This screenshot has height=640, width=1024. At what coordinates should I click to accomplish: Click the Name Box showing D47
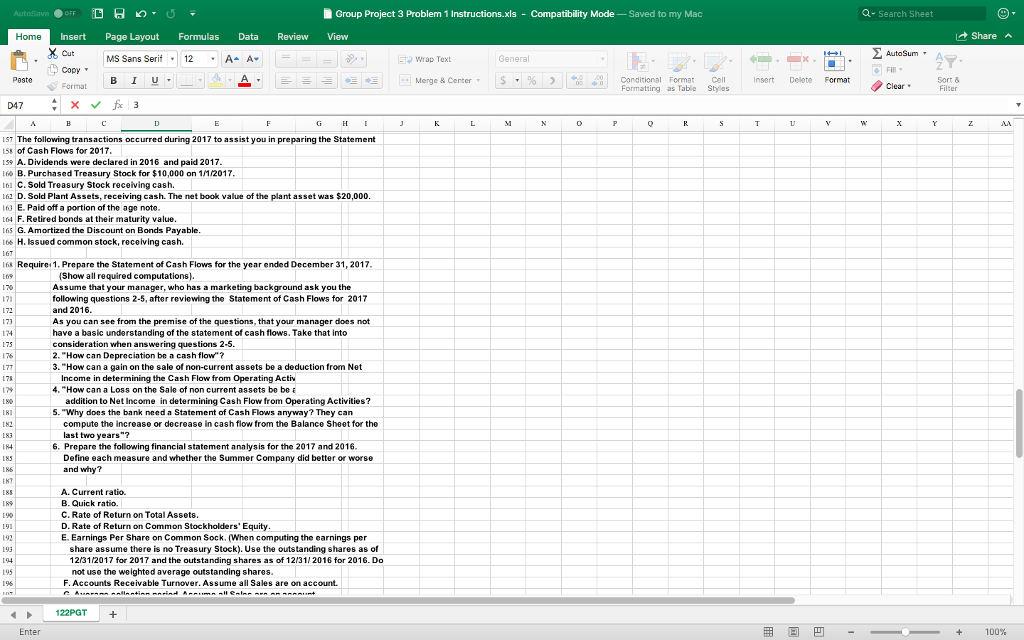25,104
